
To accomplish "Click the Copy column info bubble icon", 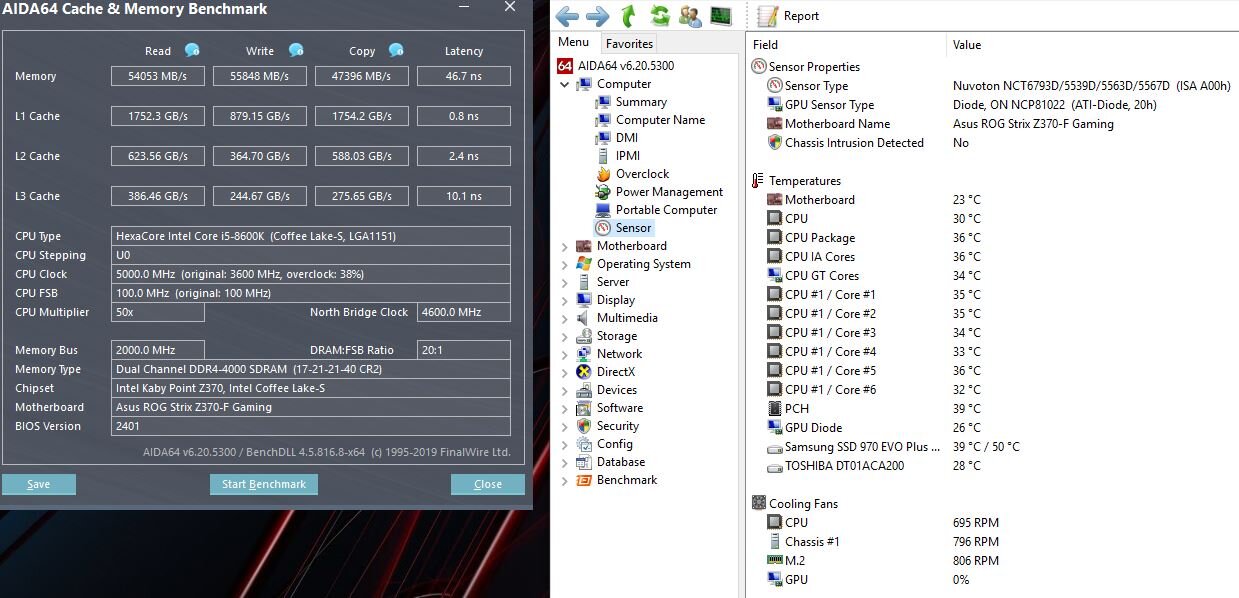I will coord(396,50).
